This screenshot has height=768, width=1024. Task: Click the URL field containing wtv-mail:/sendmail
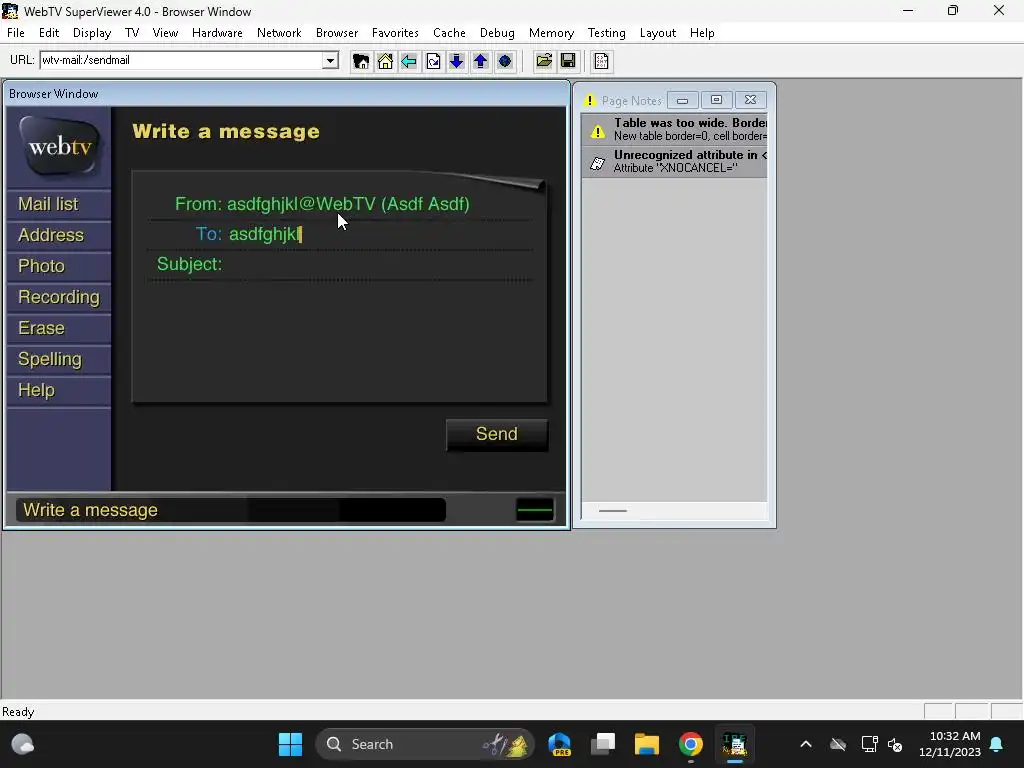tap(182, 61)
